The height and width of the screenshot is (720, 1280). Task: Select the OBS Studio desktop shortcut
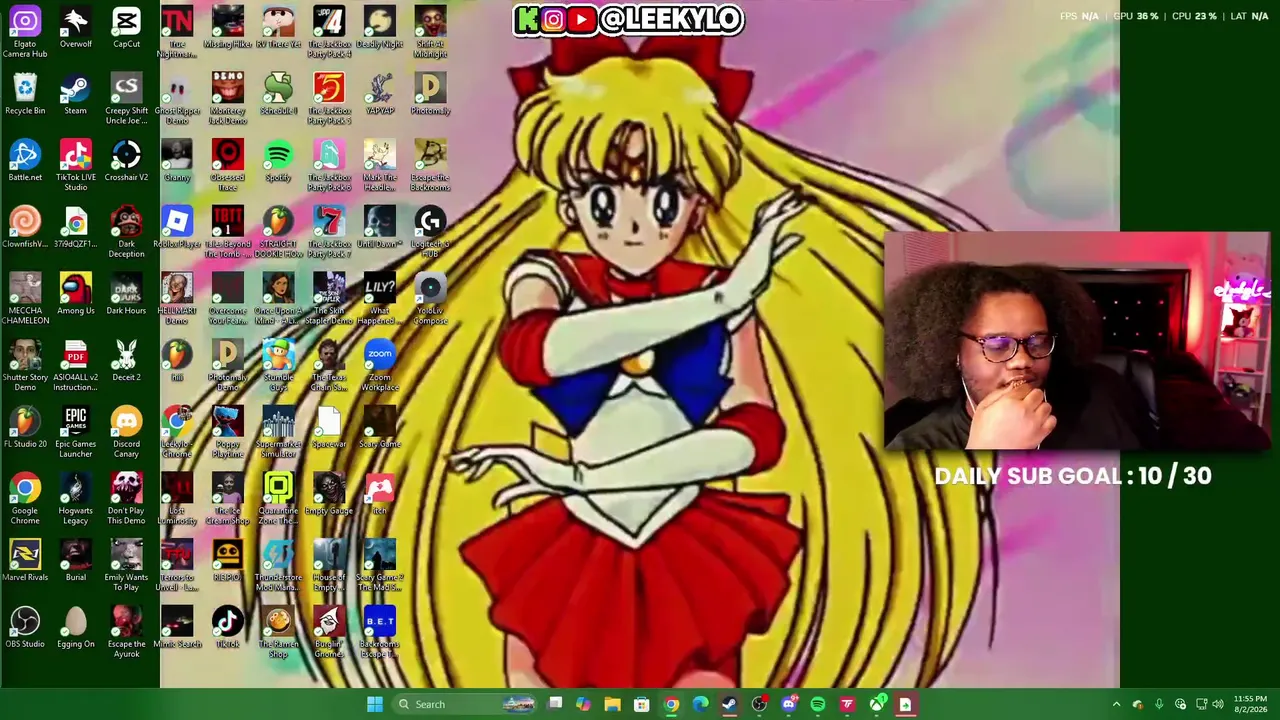click(25, 628)
